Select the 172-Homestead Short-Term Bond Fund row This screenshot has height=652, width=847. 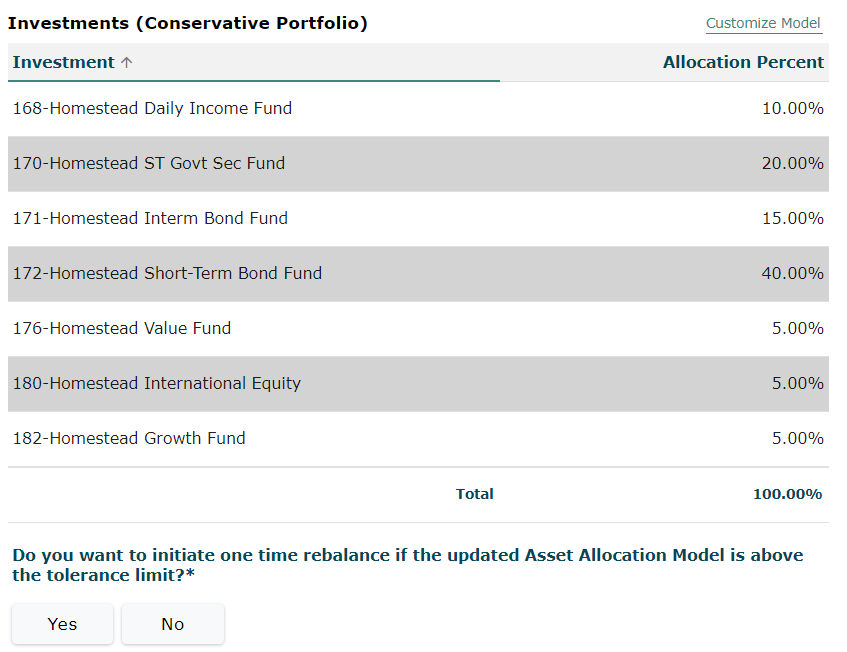coord(418,274)
